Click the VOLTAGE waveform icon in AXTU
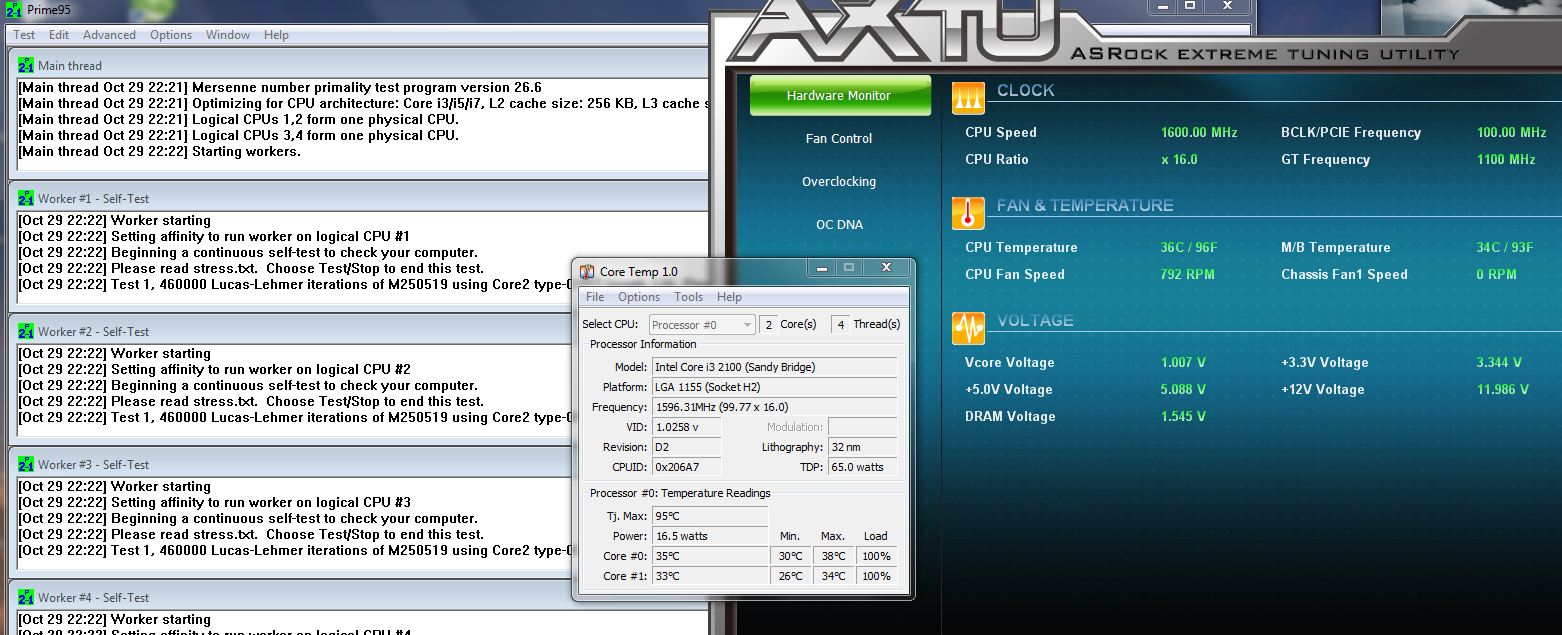 tap(968, 327)
